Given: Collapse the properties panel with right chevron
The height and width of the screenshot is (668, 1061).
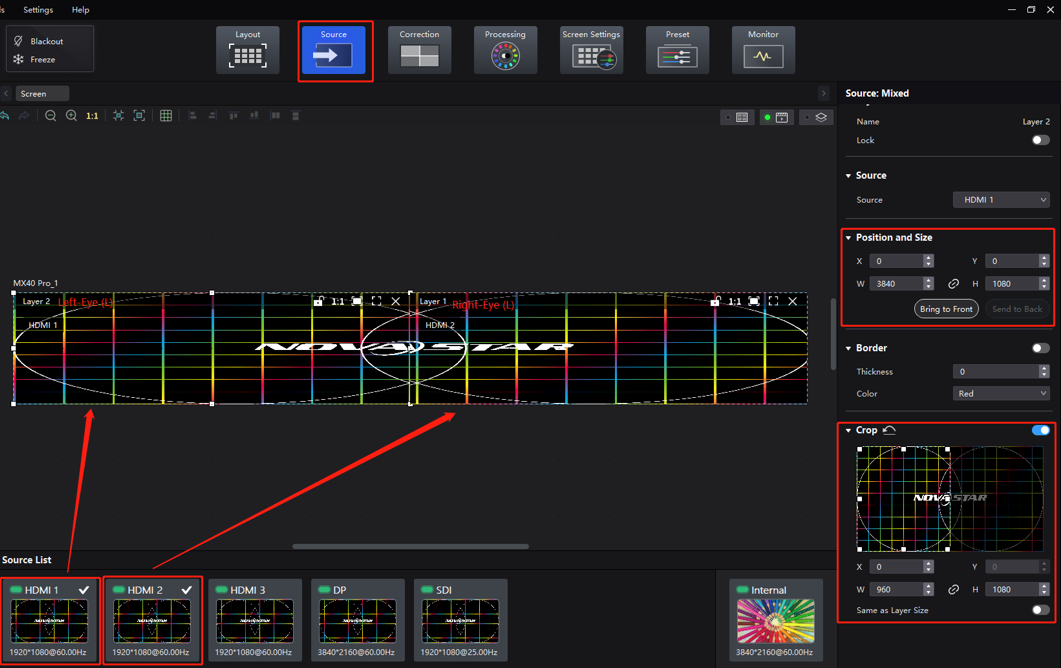Looking at the screenshot, I should 823,93.
